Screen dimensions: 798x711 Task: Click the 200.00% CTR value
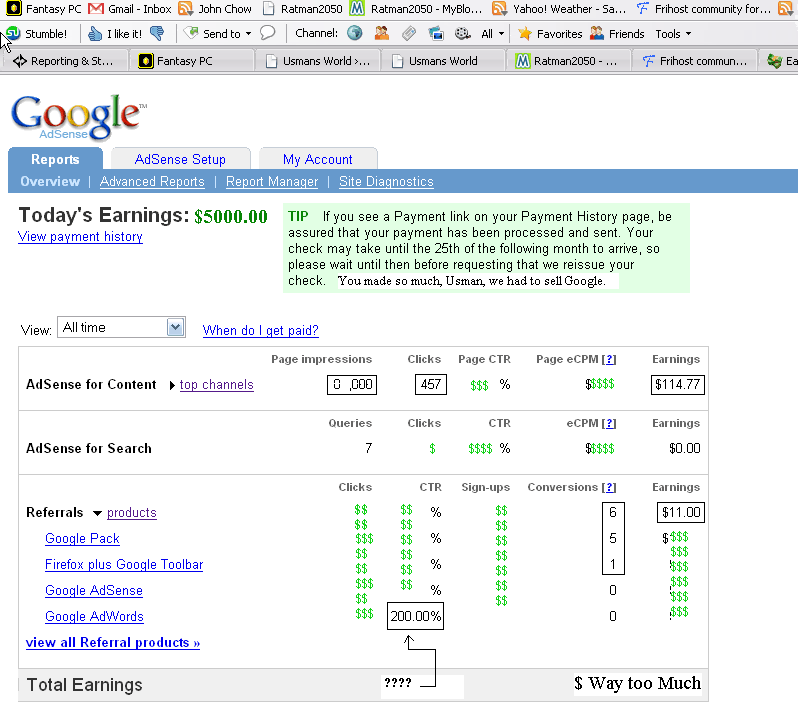(x=415, y=616)
